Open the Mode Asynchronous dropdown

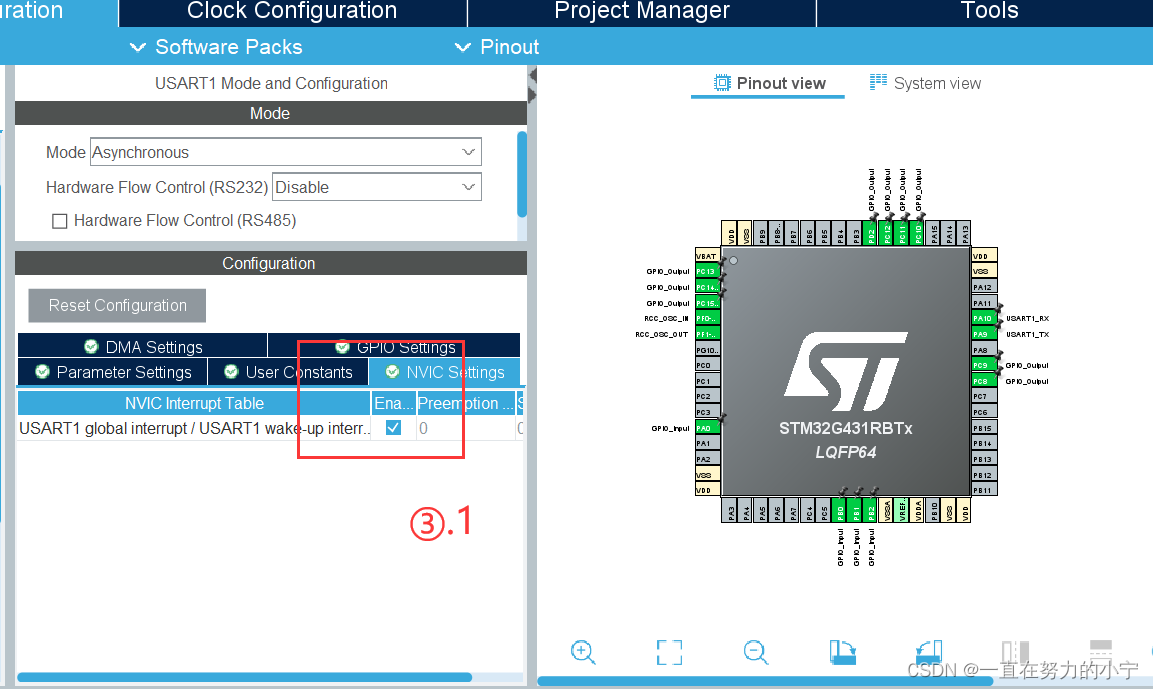pyautogui.click(x=285, y=152)
